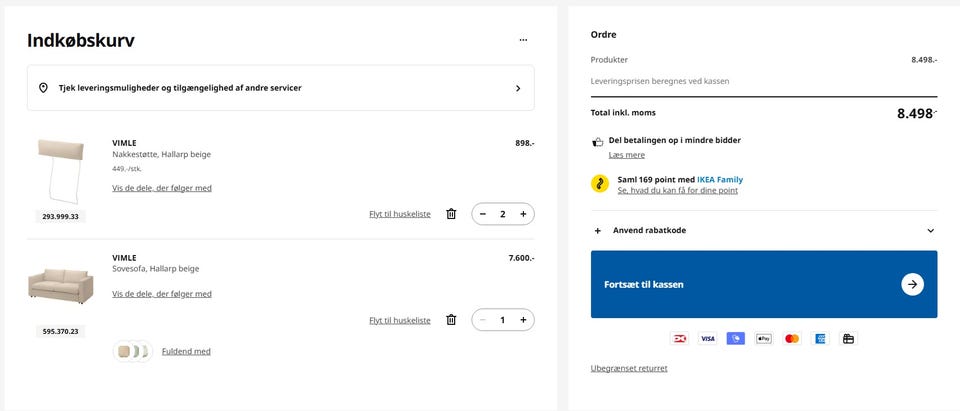Click the Visa payment icon
The width and height of the screenshot is (960, 411).
707,339
